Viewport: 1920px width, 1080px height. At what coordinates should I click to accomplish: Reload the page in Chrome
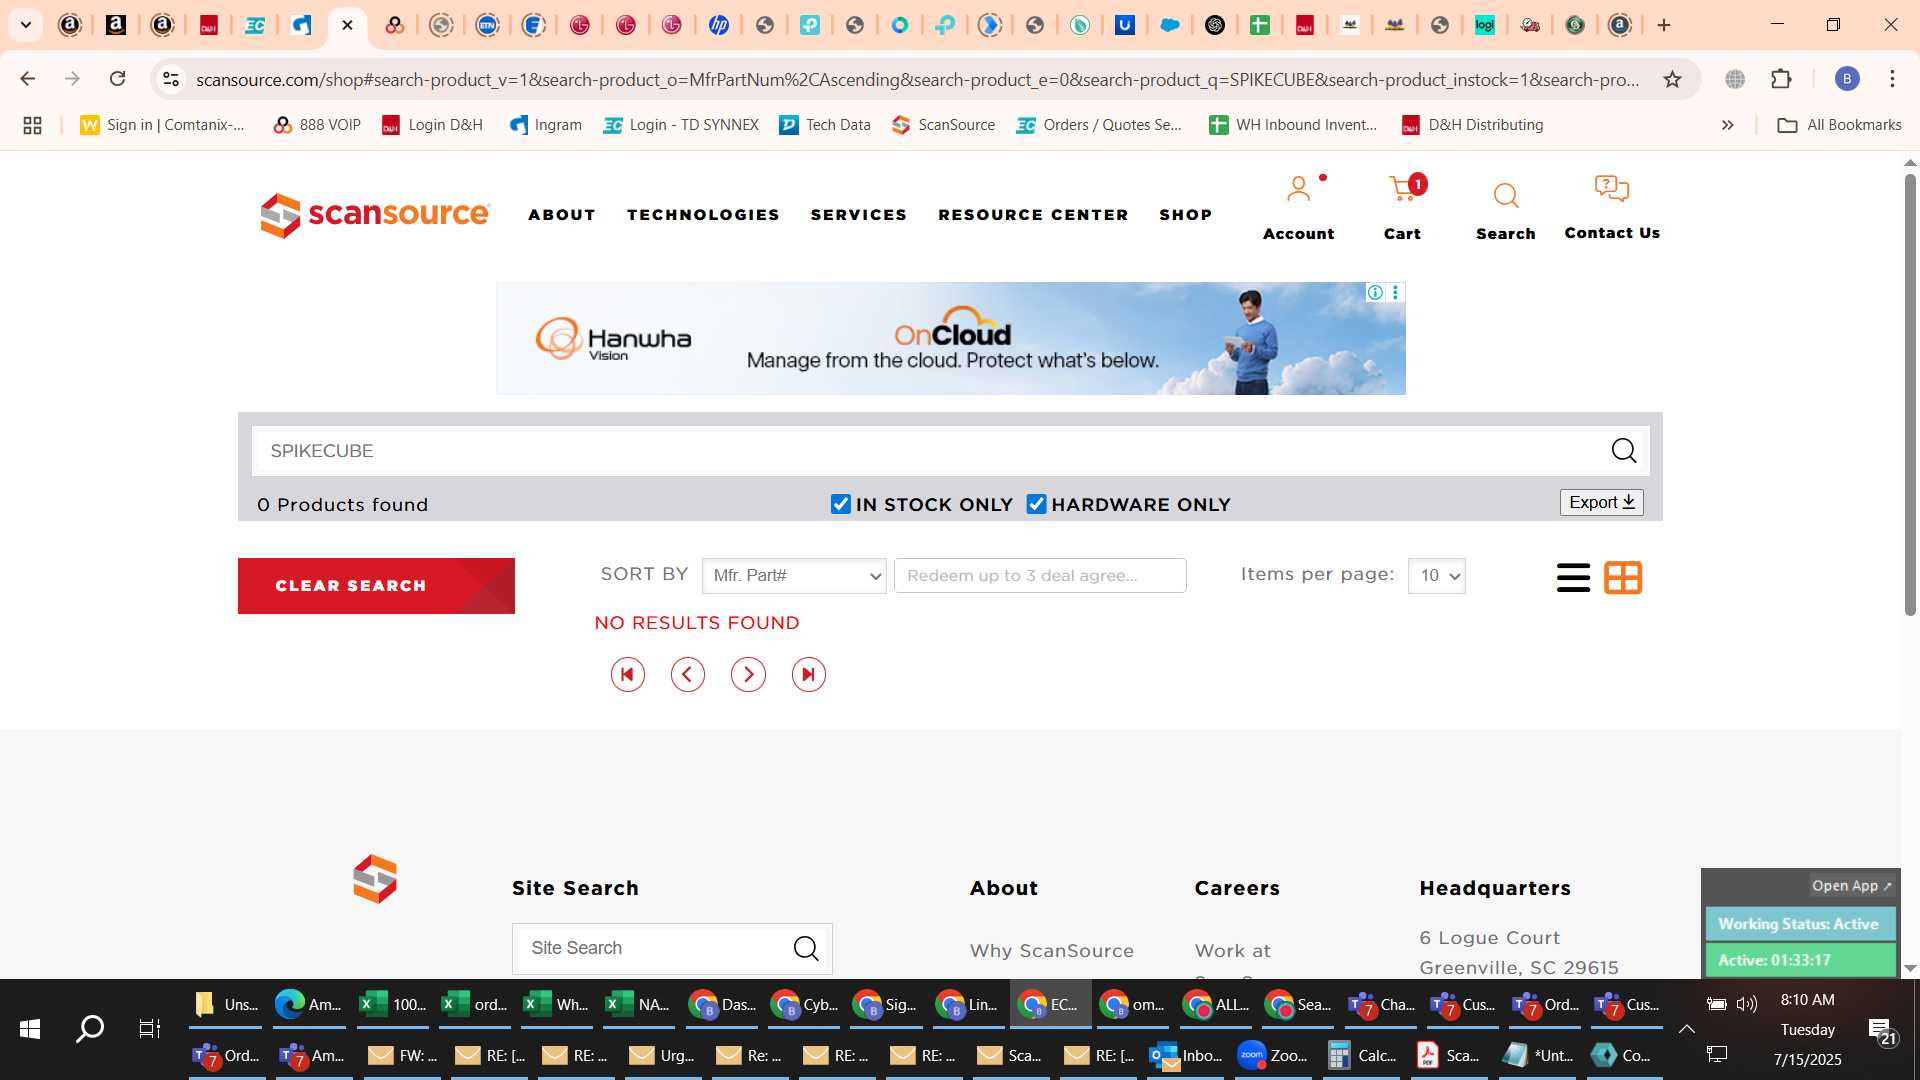click(x=117, y=79)
